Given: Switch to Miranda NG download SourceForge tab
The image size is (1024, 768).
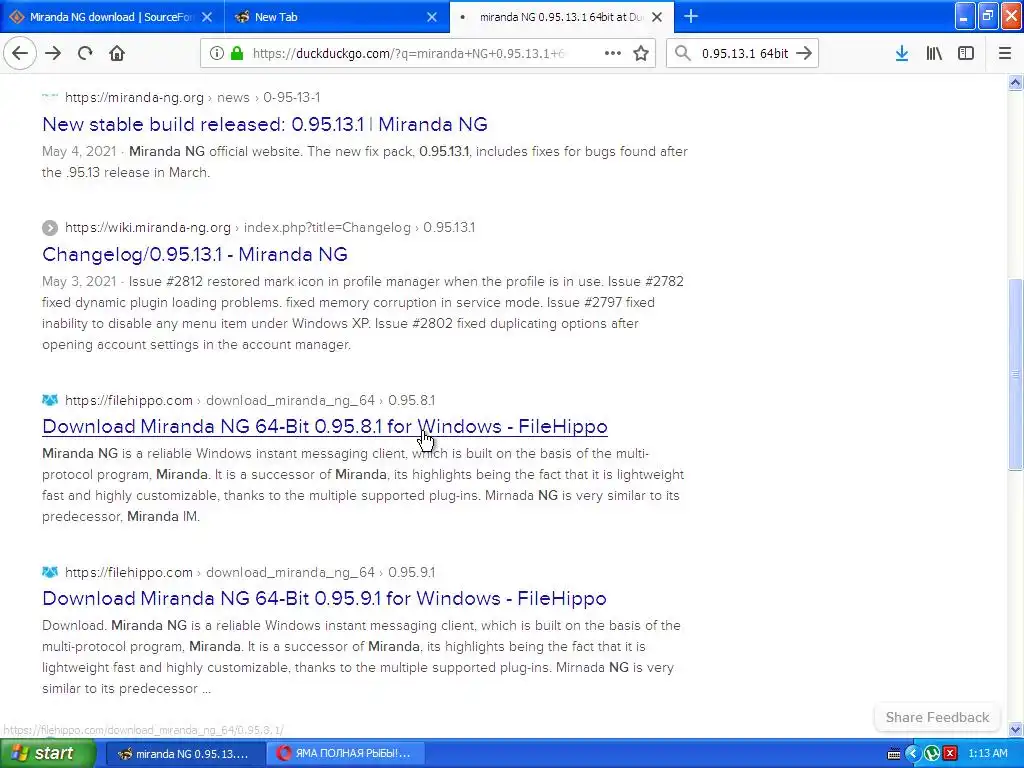Looking at the screenshot, I should coord(112,17).
